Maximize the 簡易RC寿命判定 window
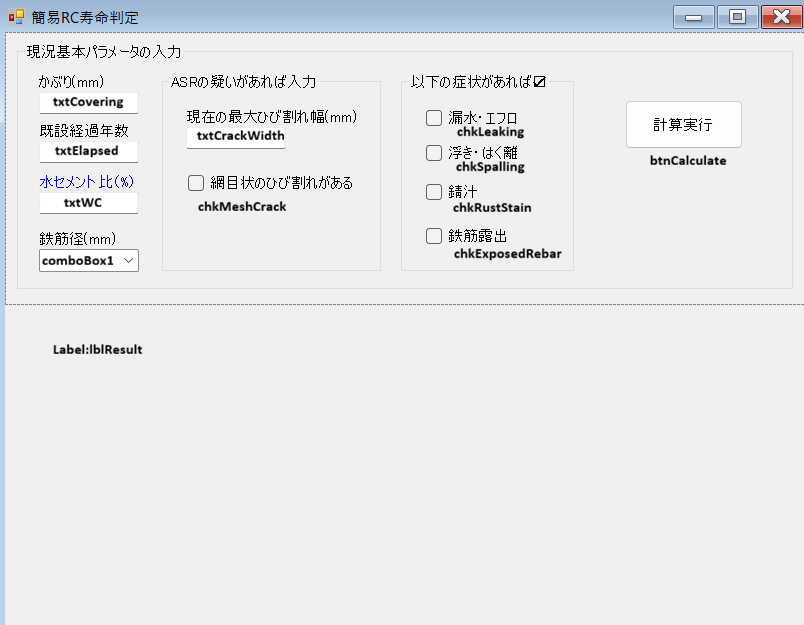The image size is (804, 625). (x=737, y=17)
